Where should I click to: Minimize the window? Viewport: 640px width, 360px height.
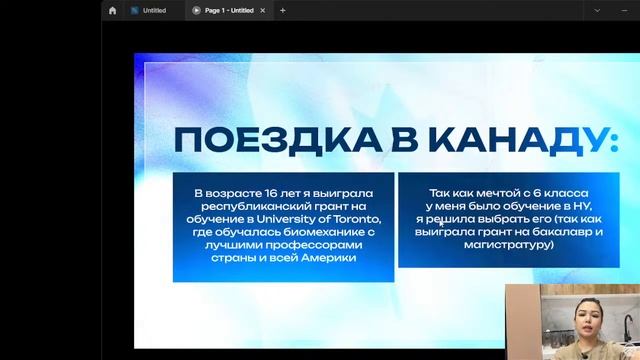click(624, 11)
